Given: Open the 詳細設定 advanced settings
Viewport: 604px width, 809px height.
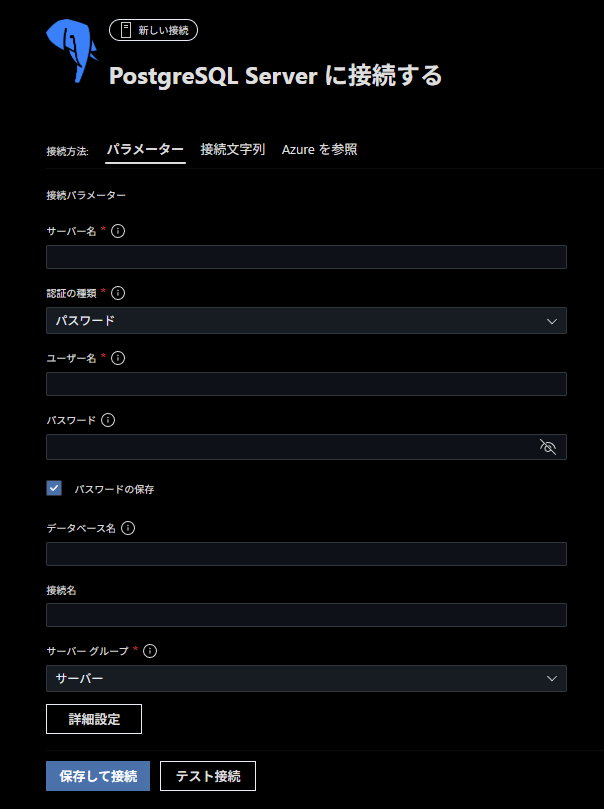Looking at the screenshot, I should tap(93, 718).
